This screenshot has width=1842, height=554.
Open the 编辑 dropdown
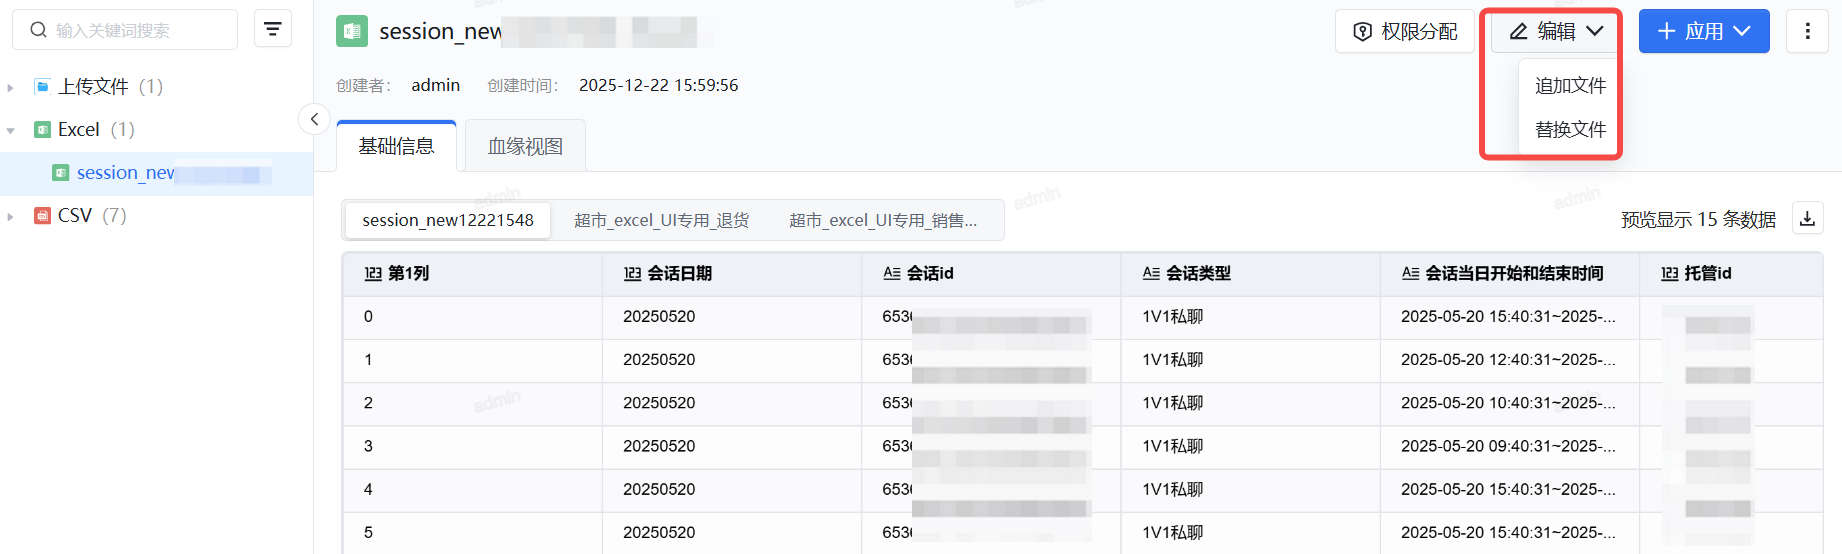1555,31
